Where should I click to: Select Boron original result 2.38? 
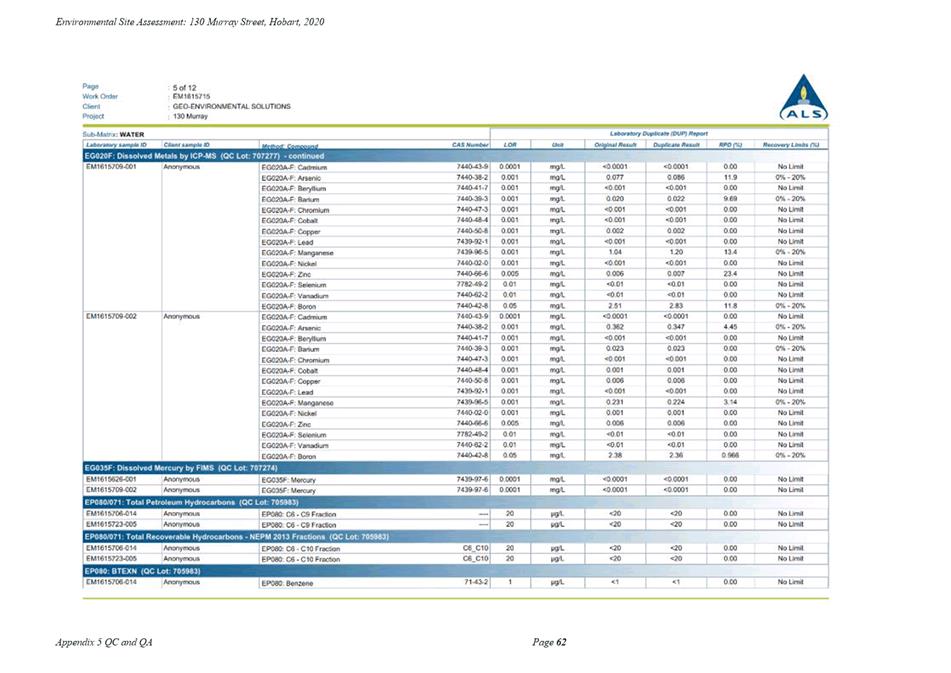[615, 455]
